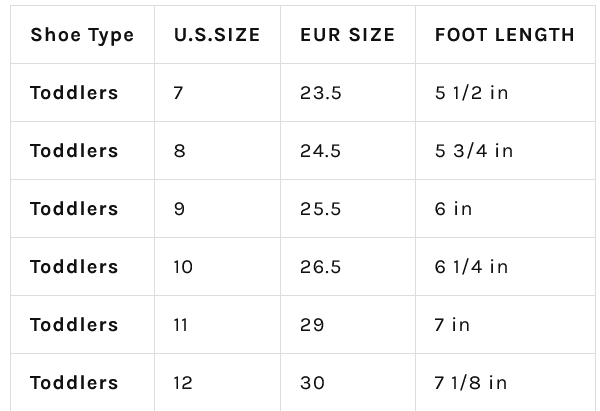Click the FOOT LENGTH column header
Image resolution: width=600 pixels, height=411 pixels.
tap(505, 35)
